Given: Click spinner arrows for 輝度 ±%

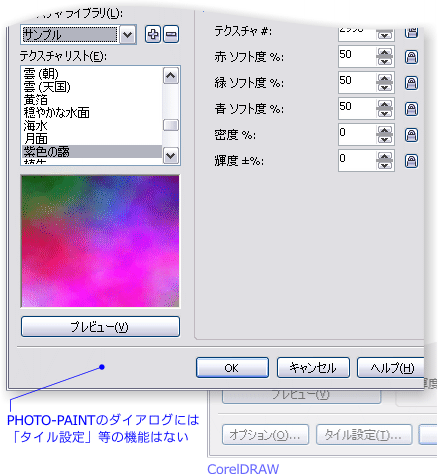Looking at the screenshot, I should tap(385, 161).
